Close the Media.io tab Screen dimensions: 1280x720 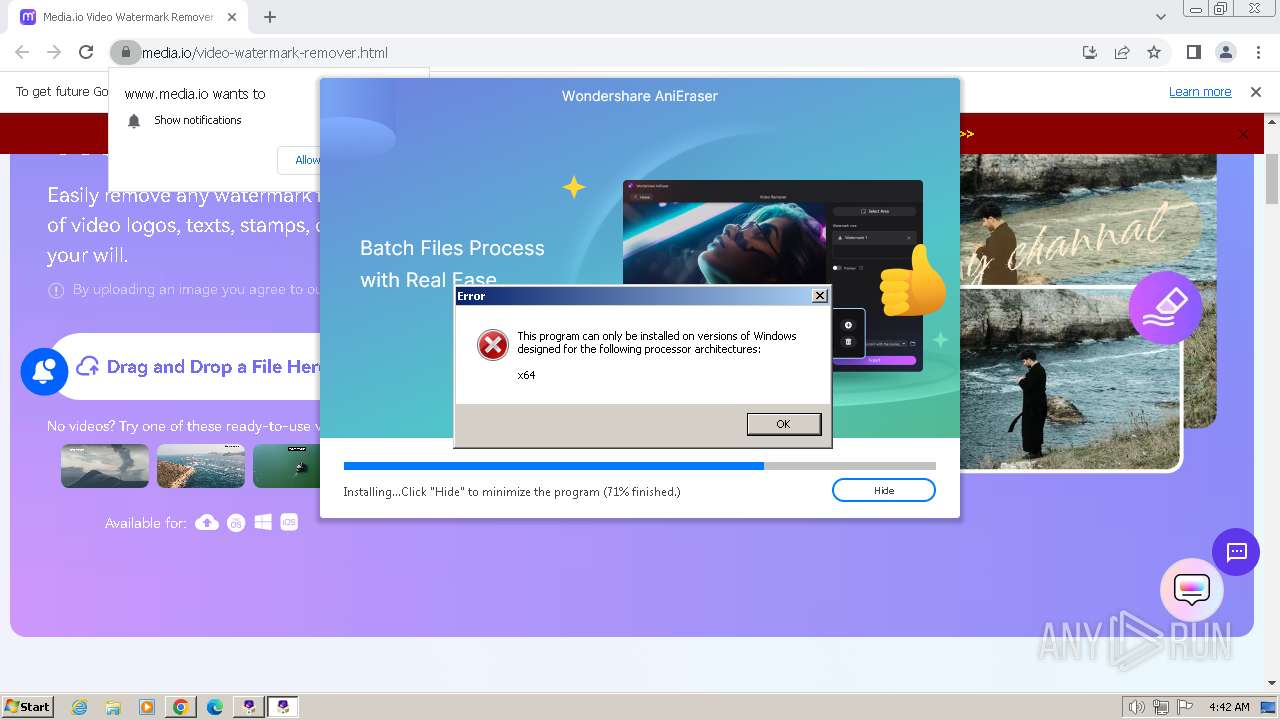pos(232,17)
